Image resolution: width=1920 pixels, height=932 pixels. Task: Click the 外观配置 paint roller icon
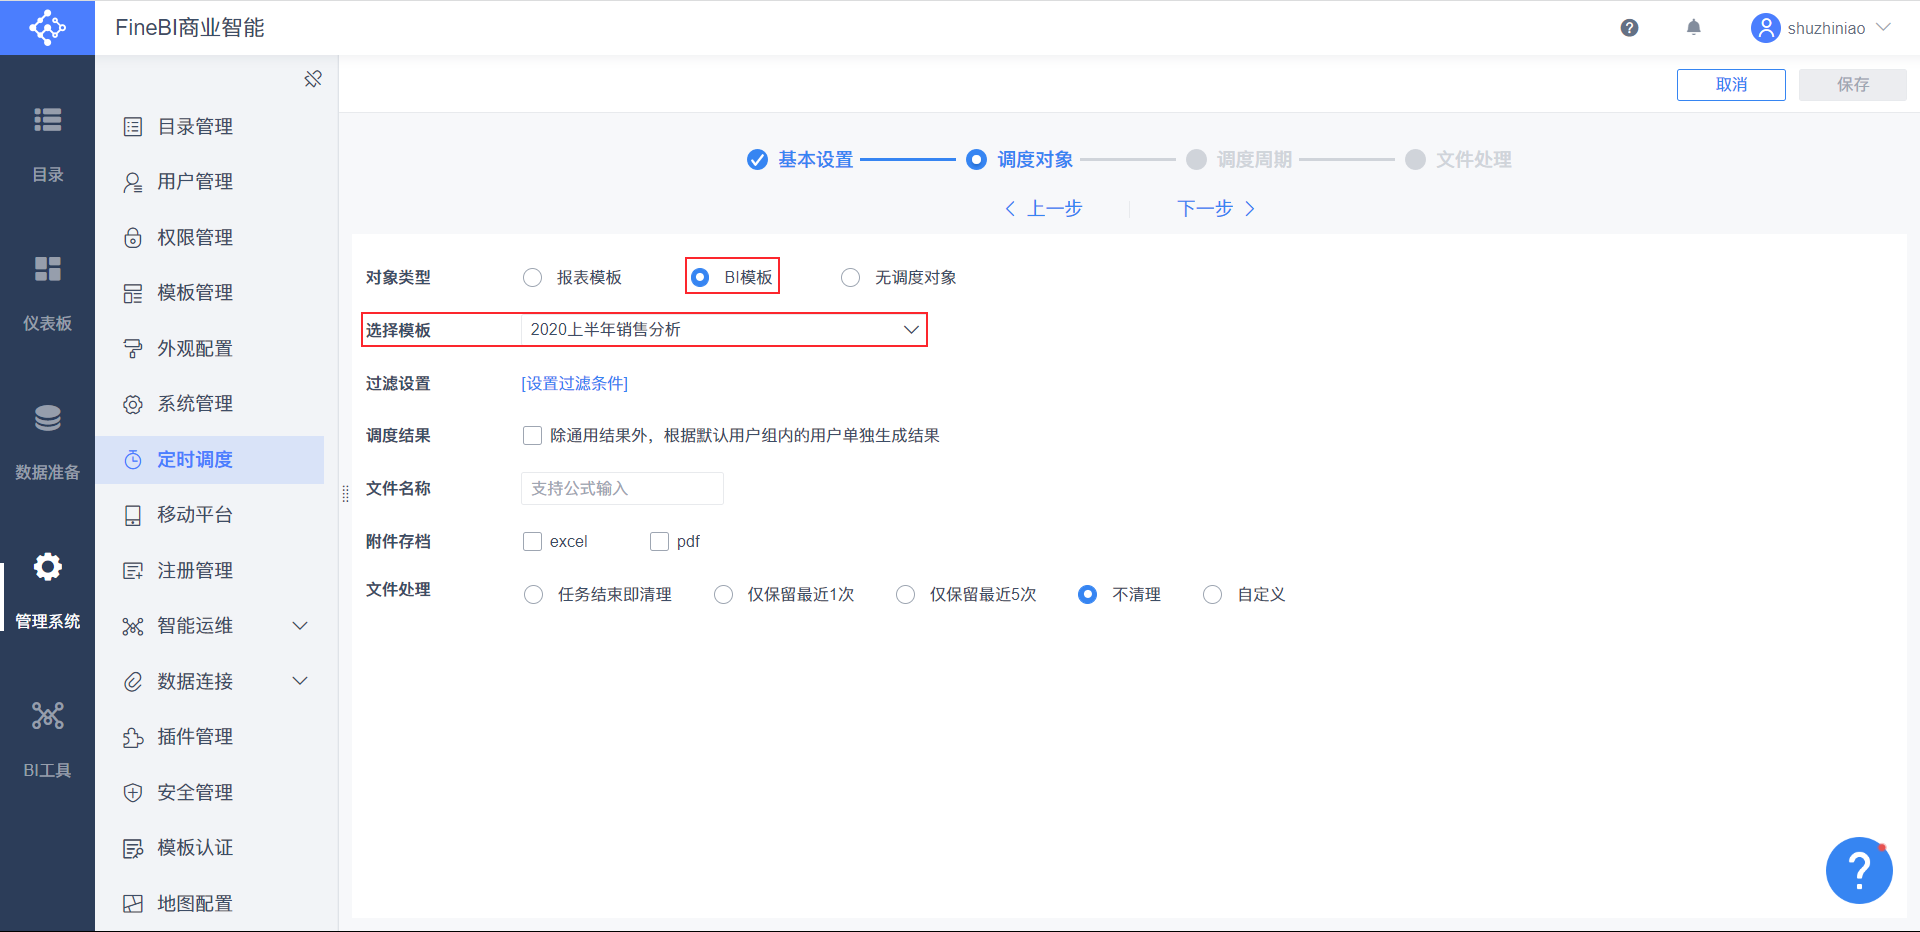(x=133, y=349)
